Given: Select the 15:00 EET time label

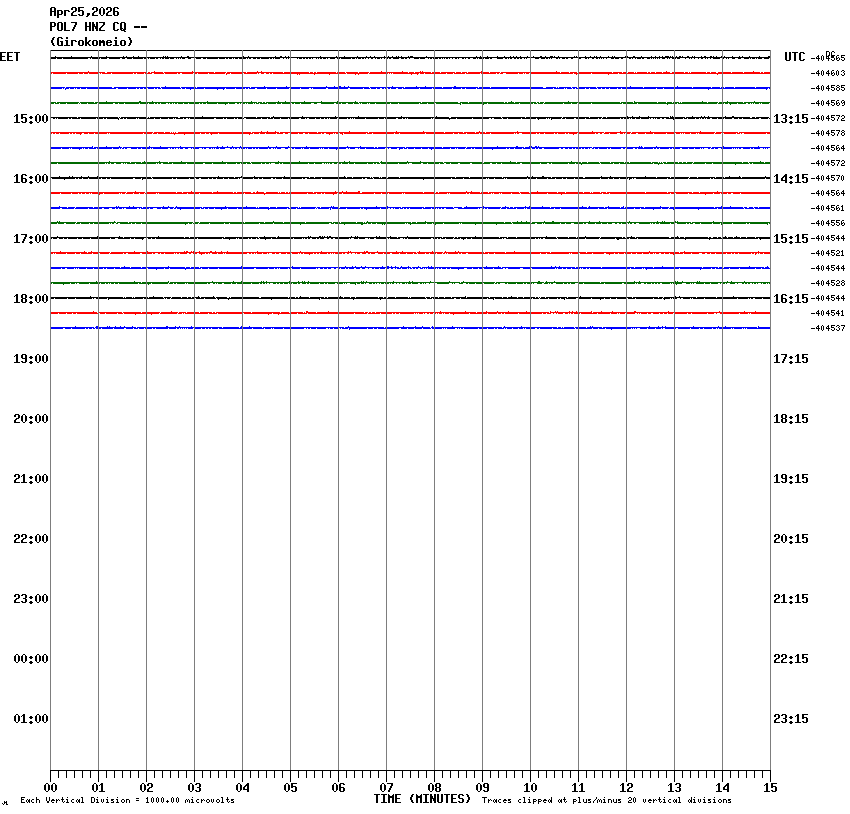Looking at the screenshot, I should coord(30,119).
